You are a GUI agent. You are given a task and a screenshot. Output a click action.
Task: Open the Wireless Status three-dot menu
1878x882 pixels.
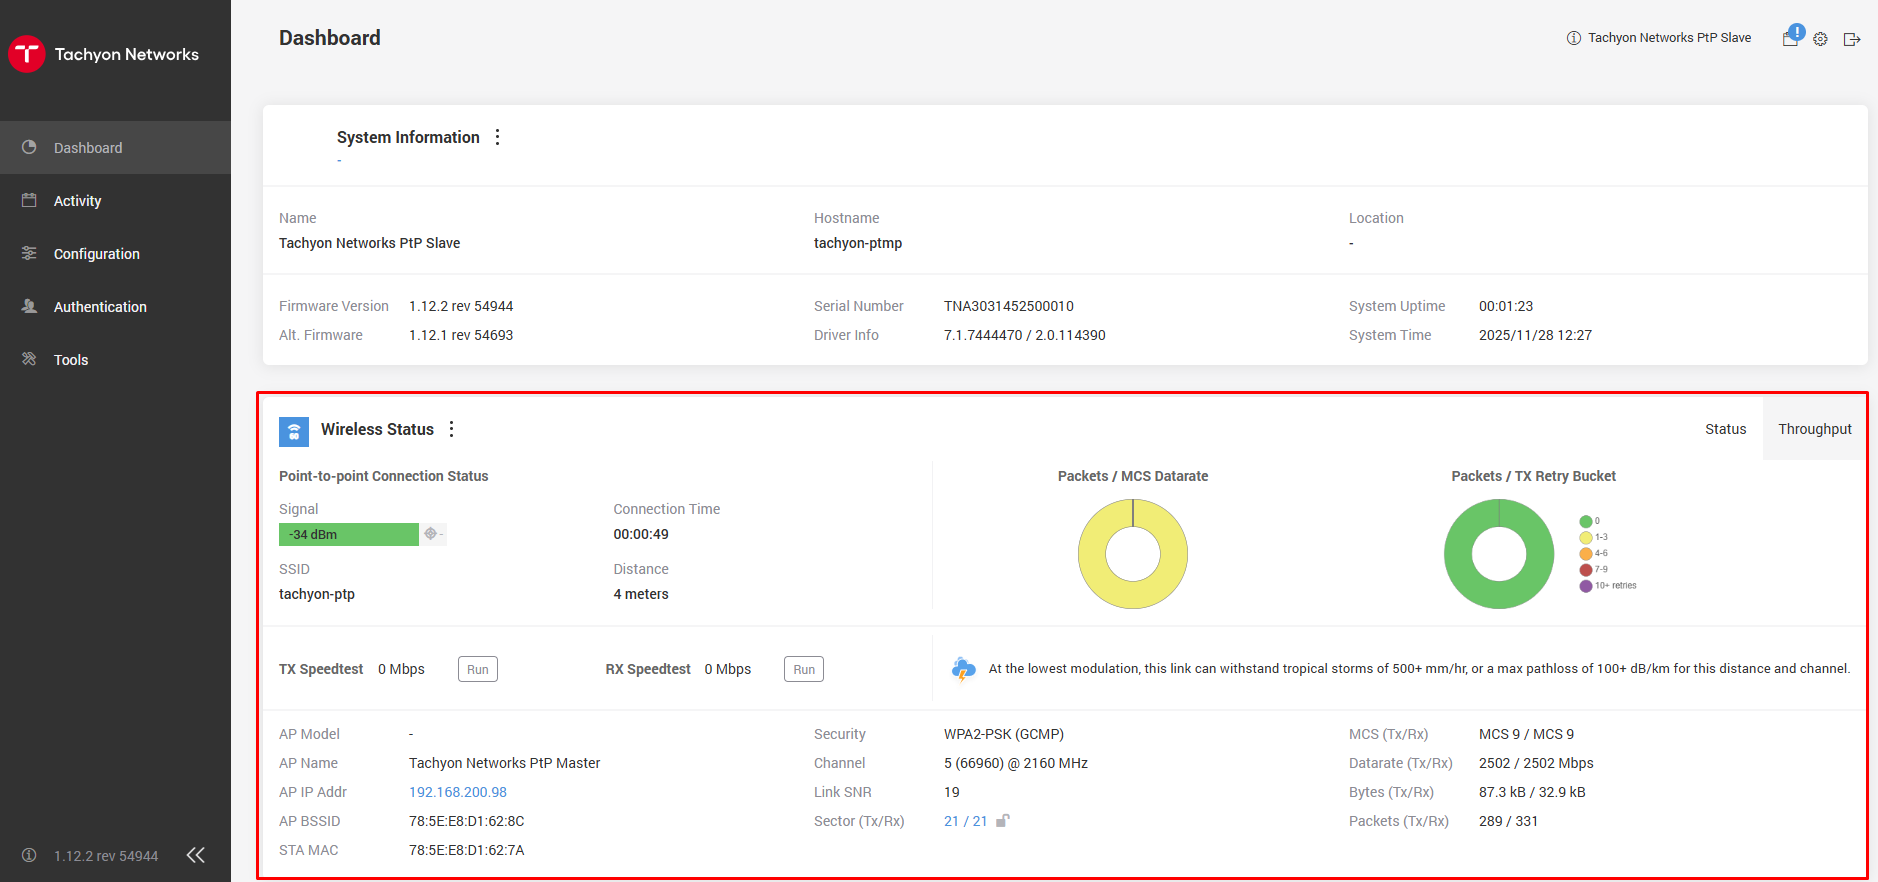(x=452, y=429)
